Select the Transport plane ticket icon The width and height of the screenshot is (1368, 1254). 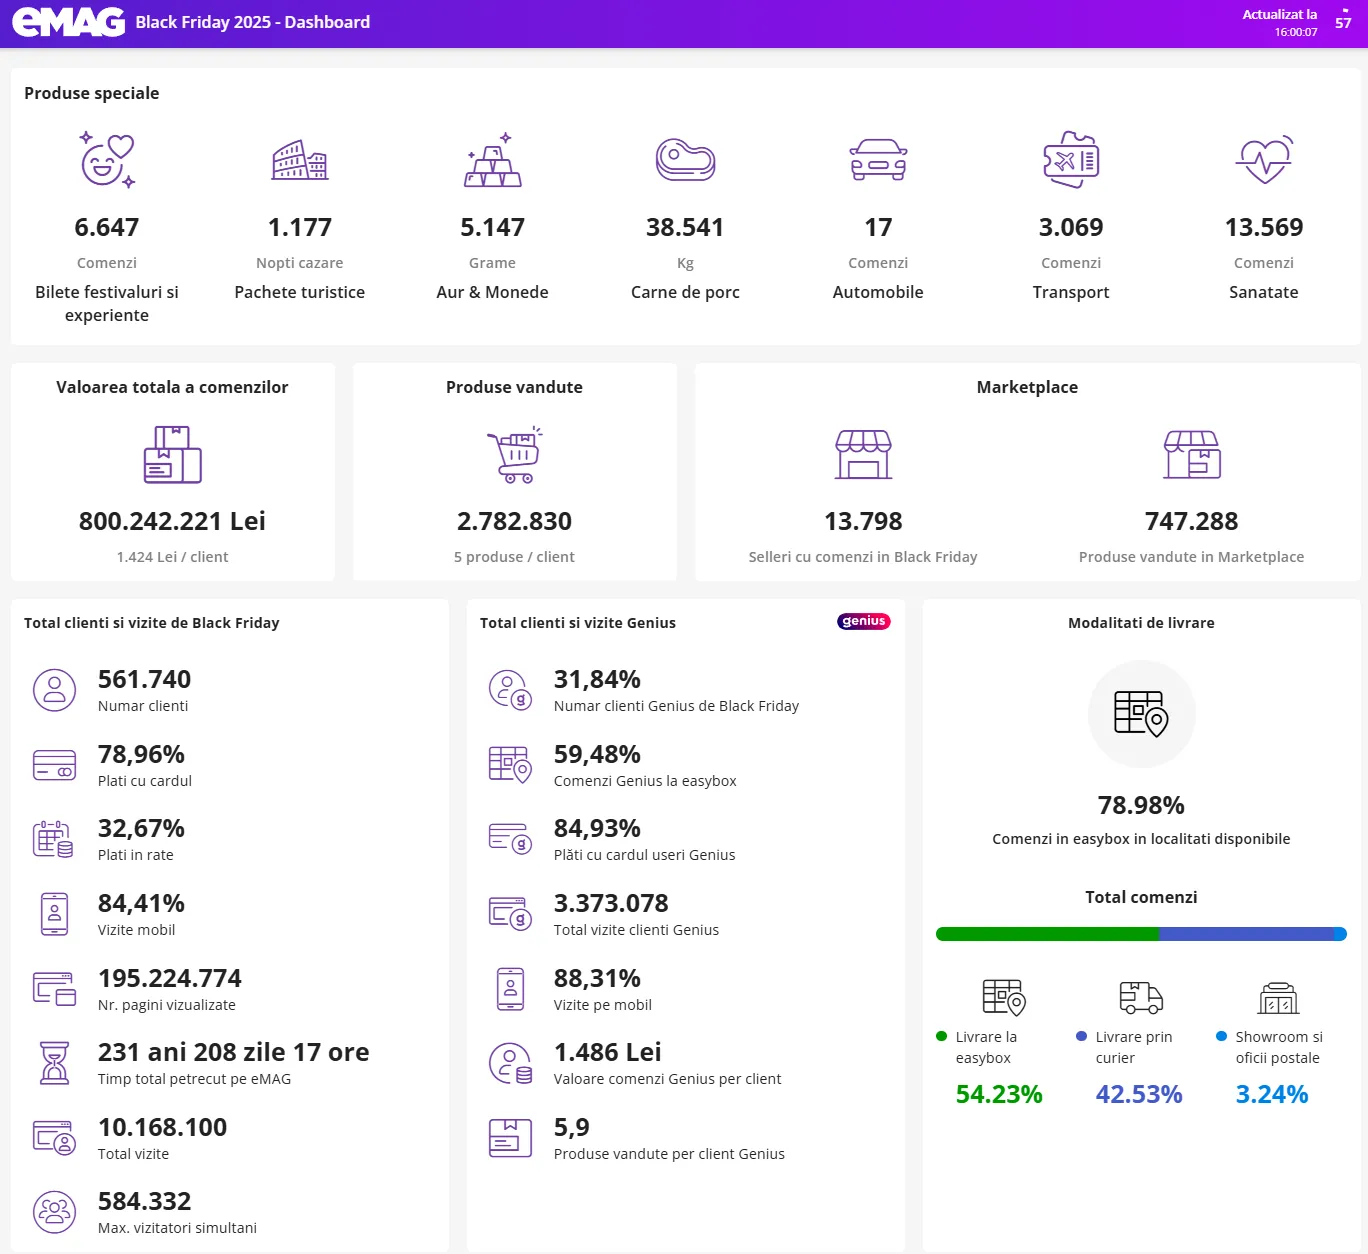click(1071, 160)
